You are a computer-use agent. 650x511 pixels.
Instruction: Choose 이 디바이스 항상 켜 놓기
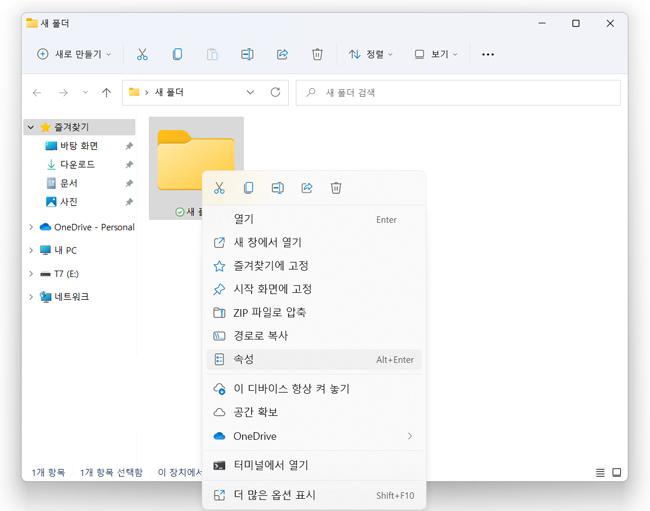click(314, 389)
